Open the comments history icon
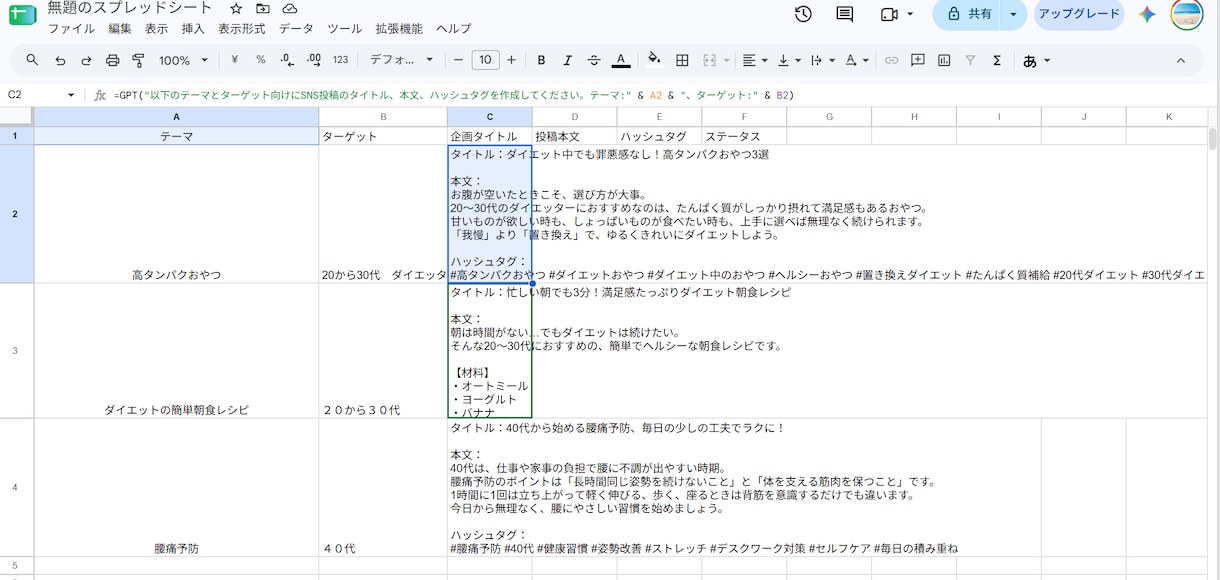Screen dimensions: 1220x580 845,14
